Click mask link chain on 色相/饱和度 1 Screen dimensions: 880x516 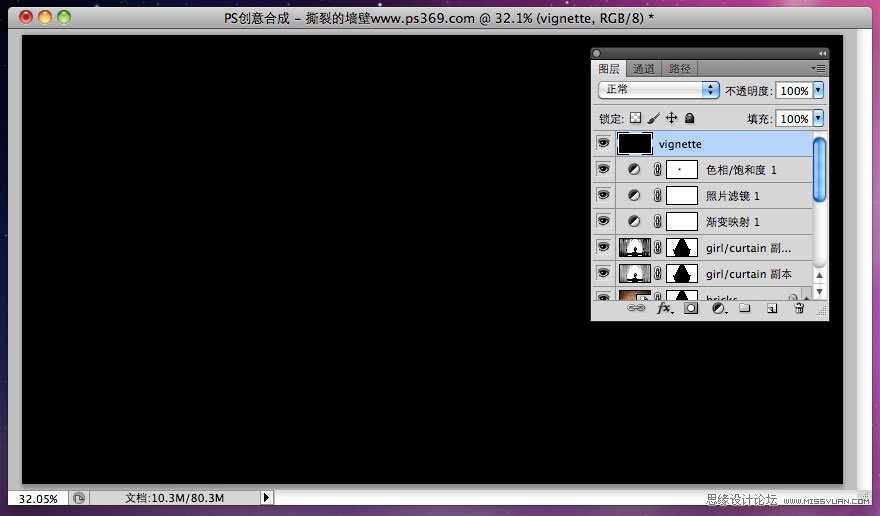[x=657, y=169]
